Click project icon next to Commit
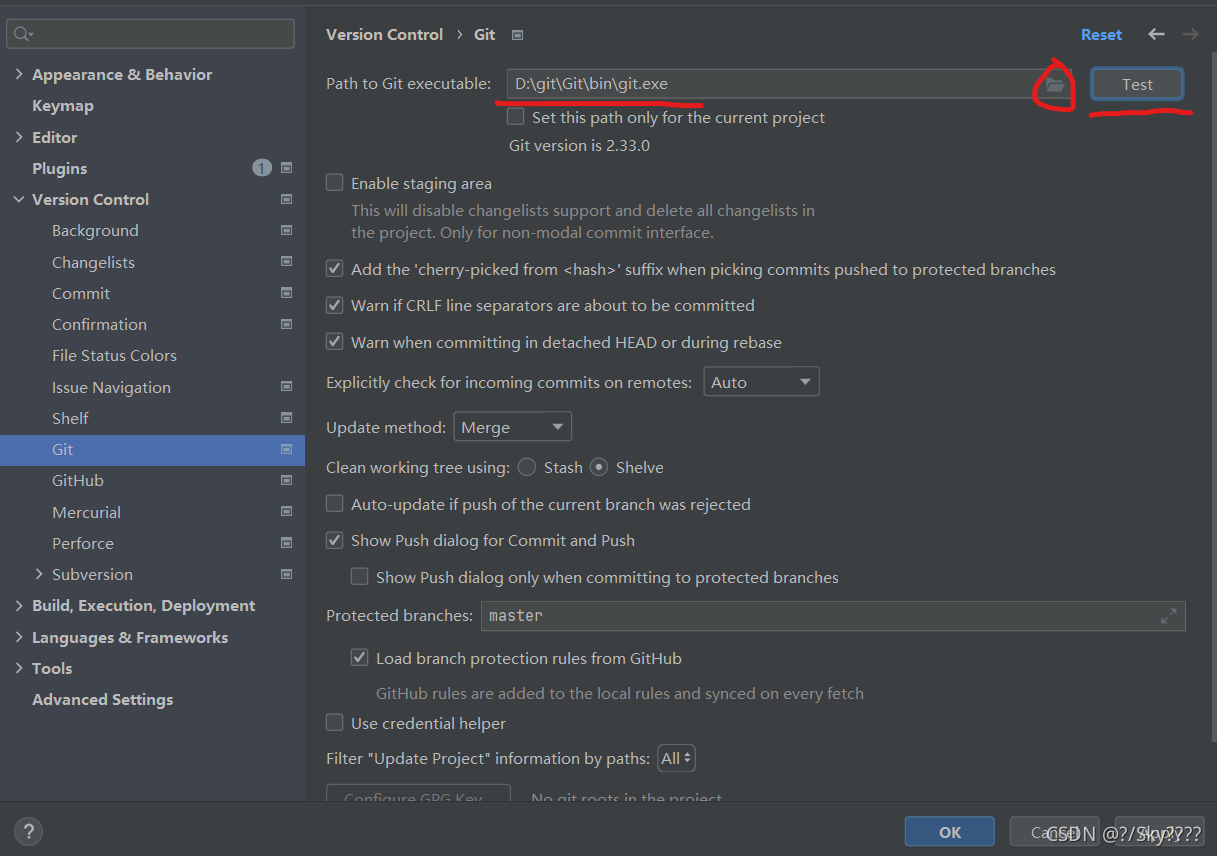The width and height of the screenshot is (1217, 856). pyautogui.click(x=287, y=293)
